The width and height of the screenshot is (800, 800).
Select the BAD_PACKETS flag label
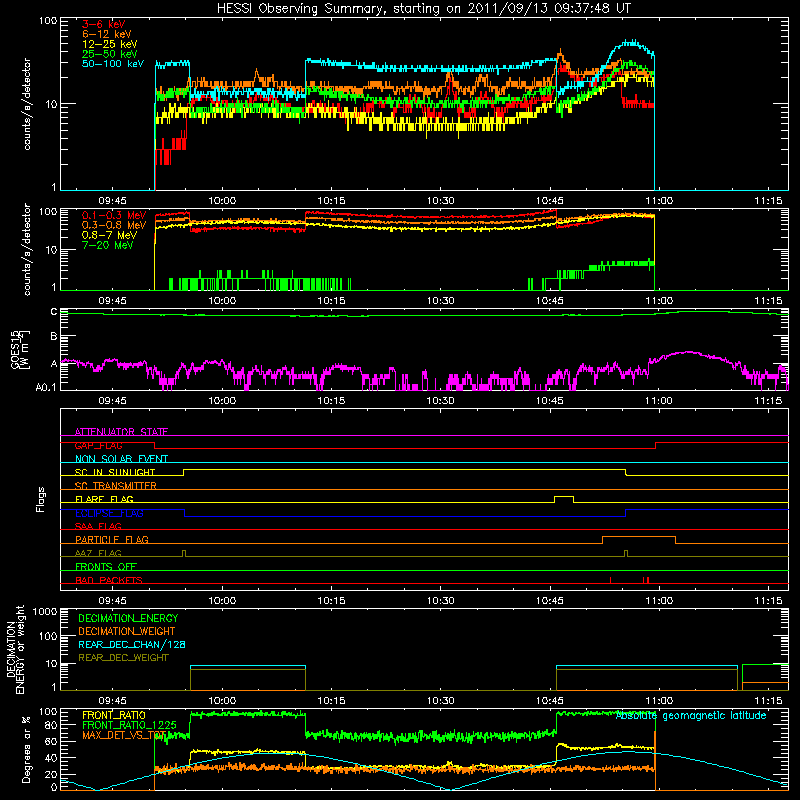point(109,580)
